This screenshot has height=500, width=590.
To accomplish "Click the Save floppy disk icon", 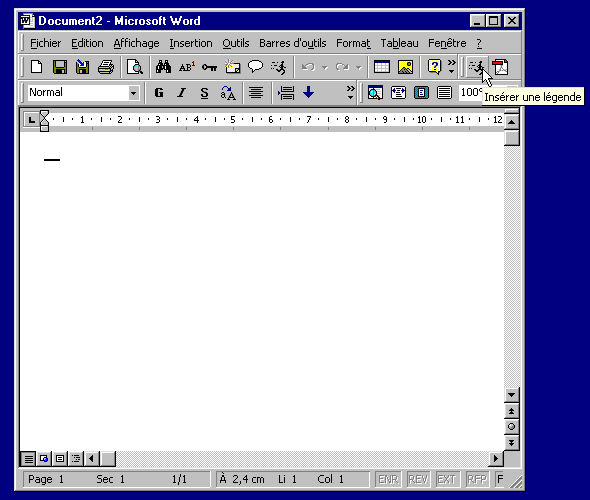I will (x=60, y=67).
